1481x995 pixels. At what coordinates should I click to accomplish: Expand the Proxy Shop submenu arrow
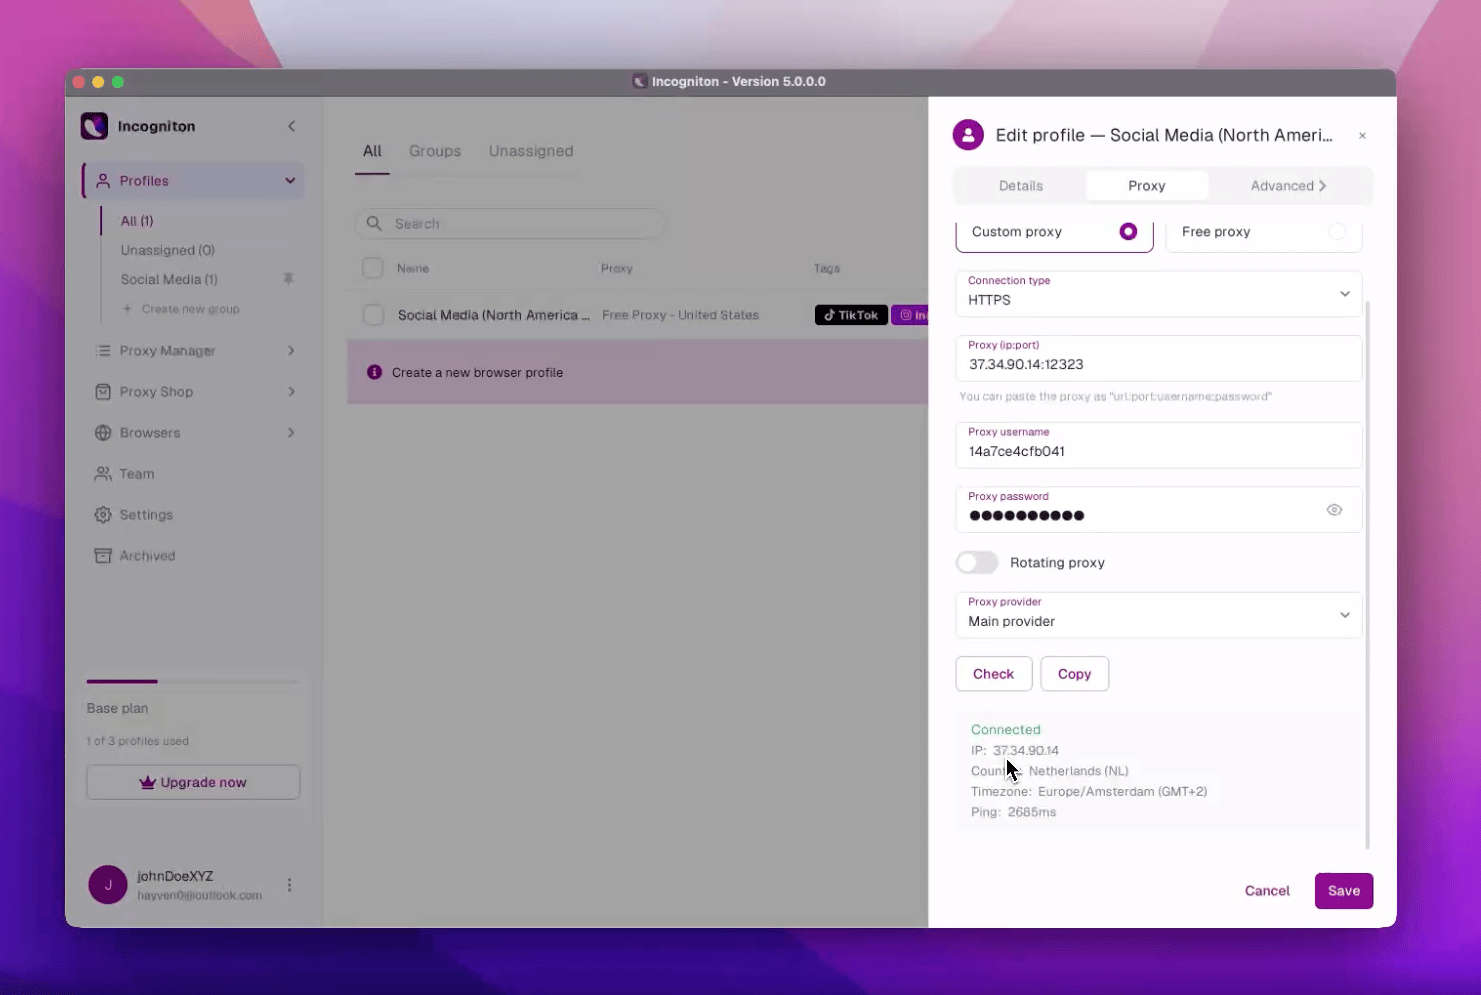[291, 392]
